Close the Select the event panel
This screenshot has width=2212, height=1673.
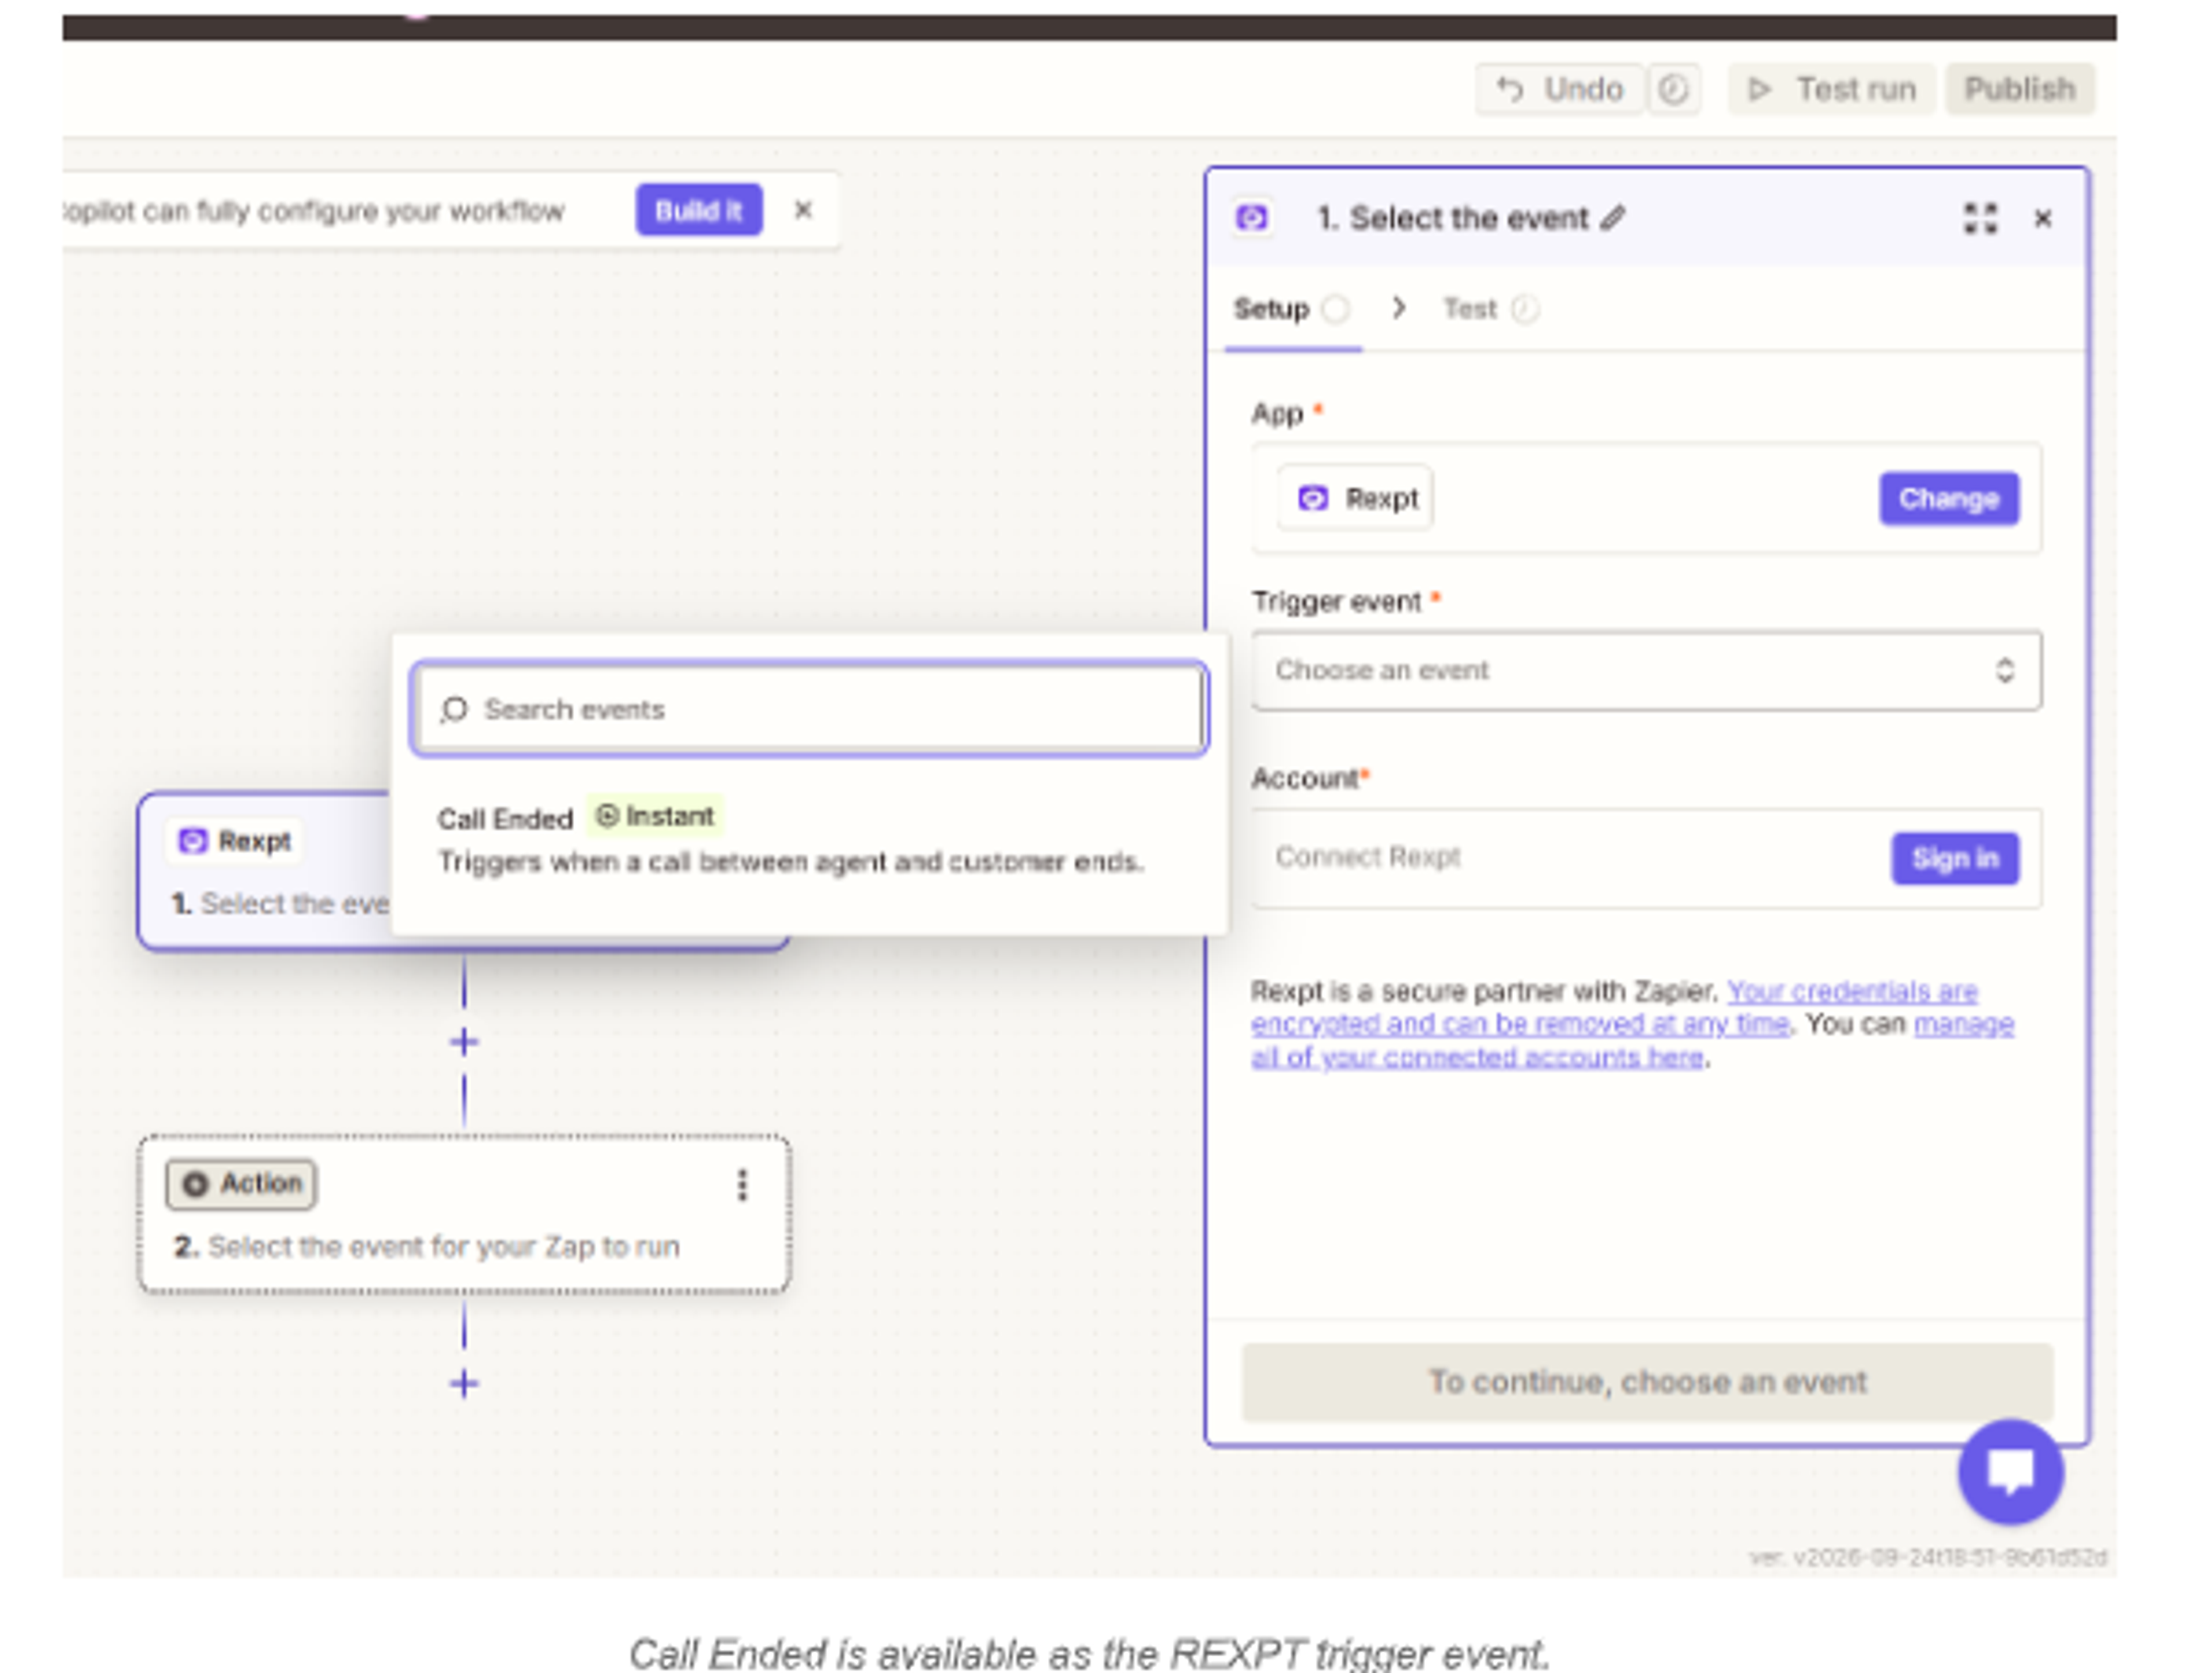pos(2043,219)
